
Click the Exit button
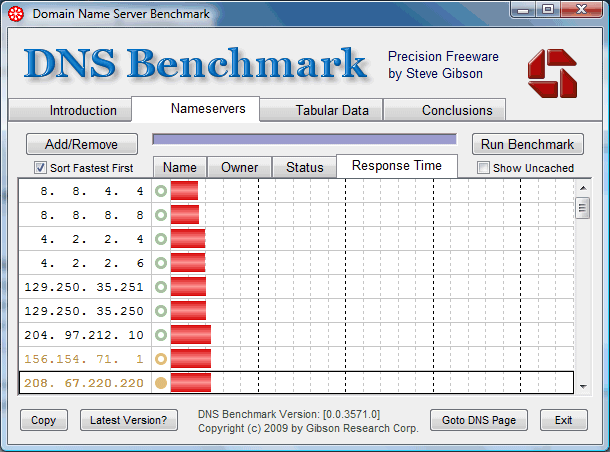pyautogui.click(x=563, y=420)
